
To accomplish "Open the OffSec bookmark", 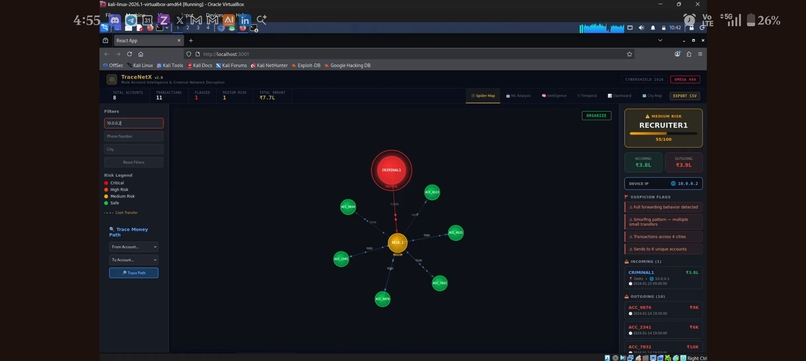I will [113, 65].
